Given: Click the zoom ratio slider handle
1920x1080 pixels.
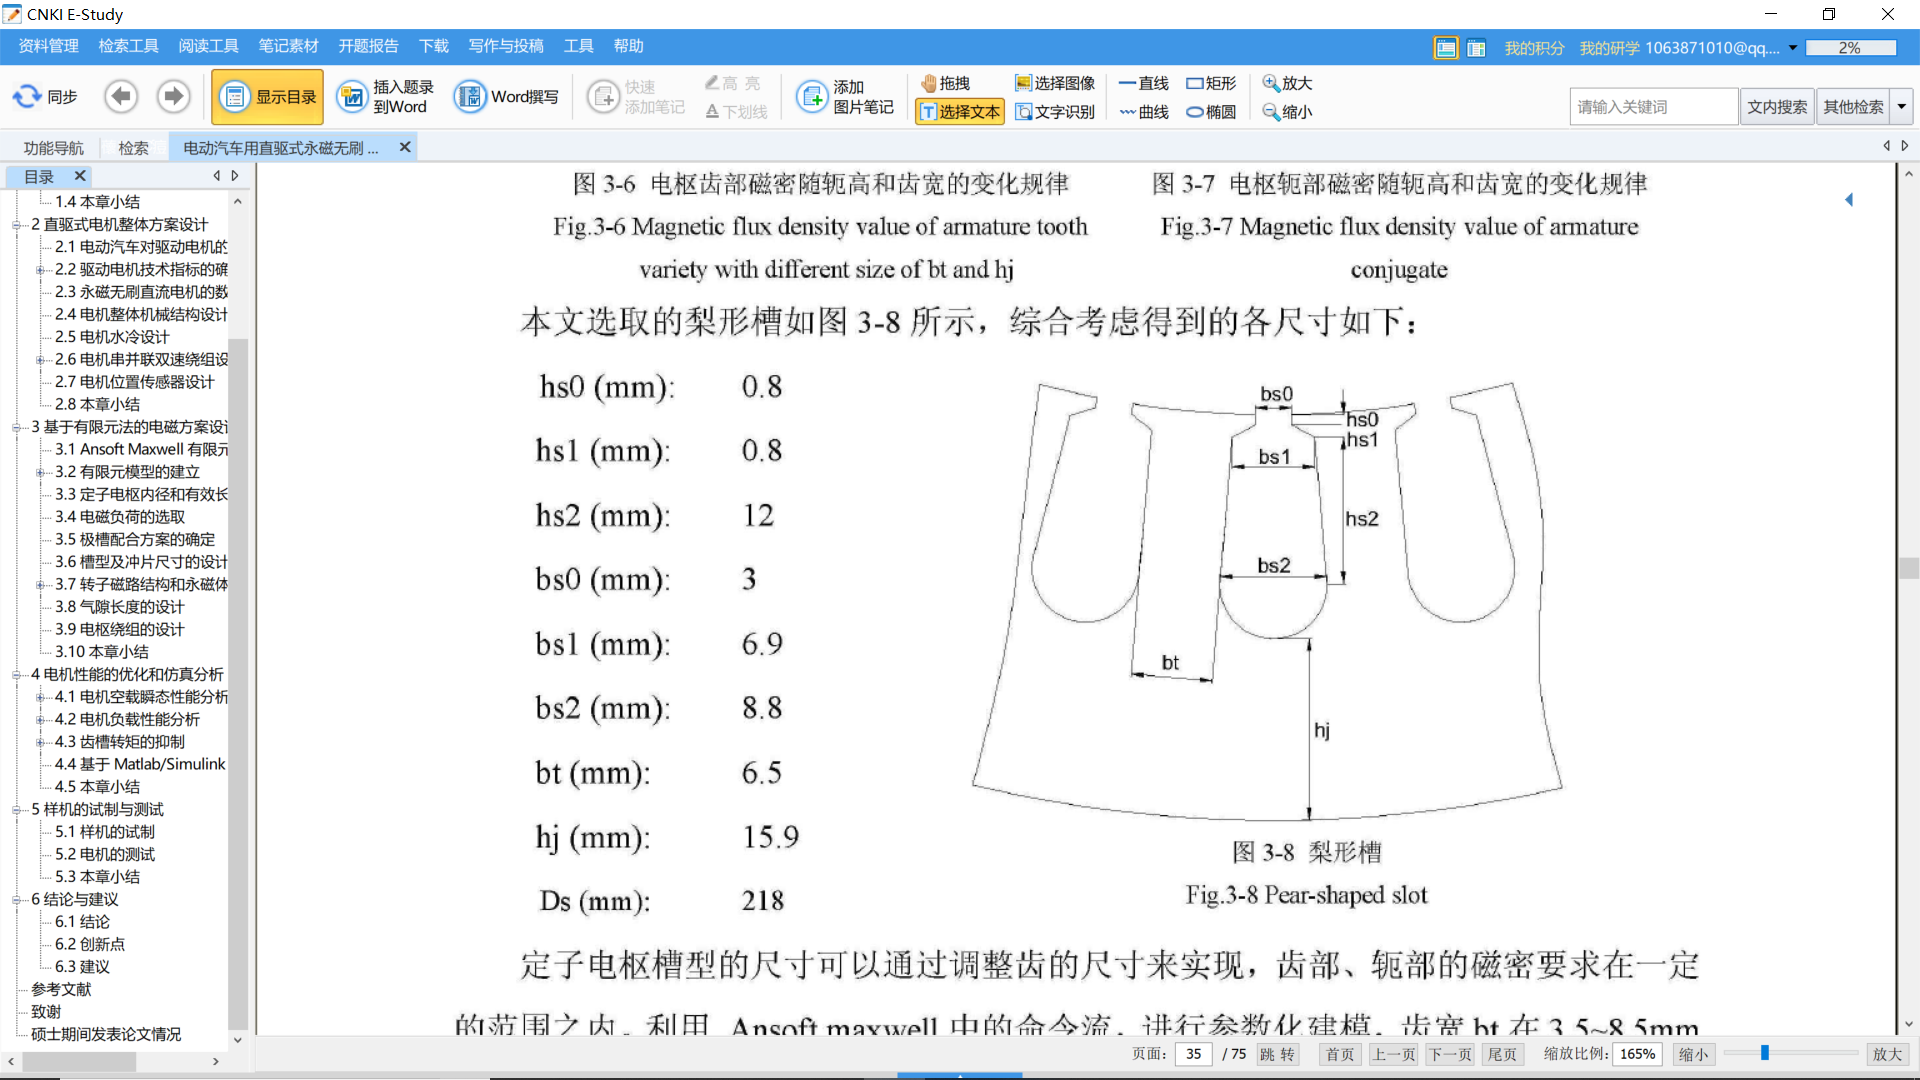Looking at the screenshot, I should pyautogui.click(x=1765, y=1053).
